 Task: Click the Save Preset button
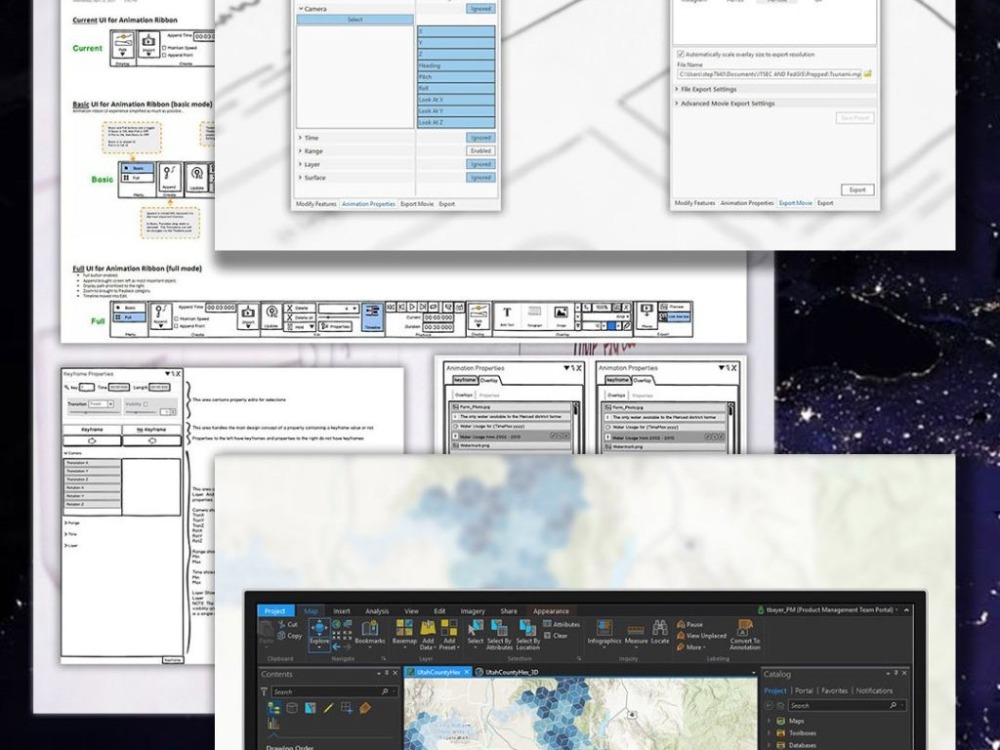(855, 118)
